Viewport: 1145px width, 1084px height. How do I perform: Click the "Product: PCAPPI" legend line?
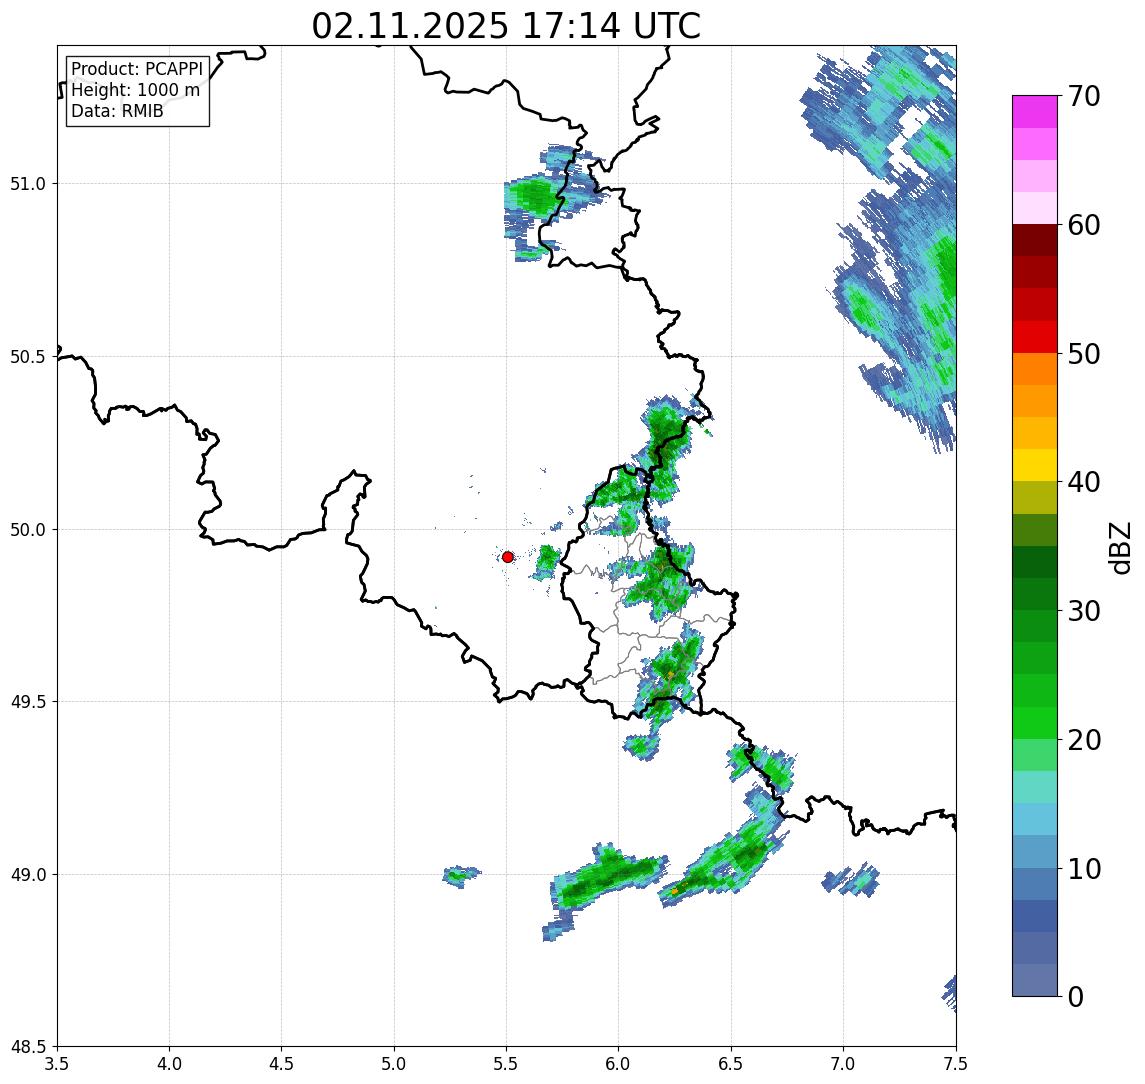point(137,69)
